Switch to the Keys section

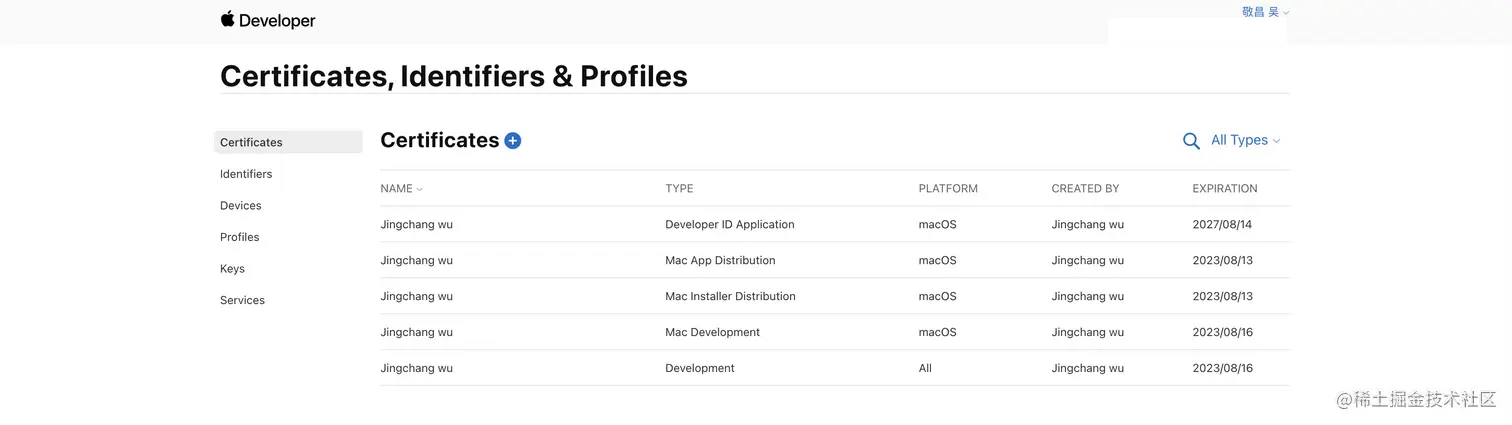[232, 269]
